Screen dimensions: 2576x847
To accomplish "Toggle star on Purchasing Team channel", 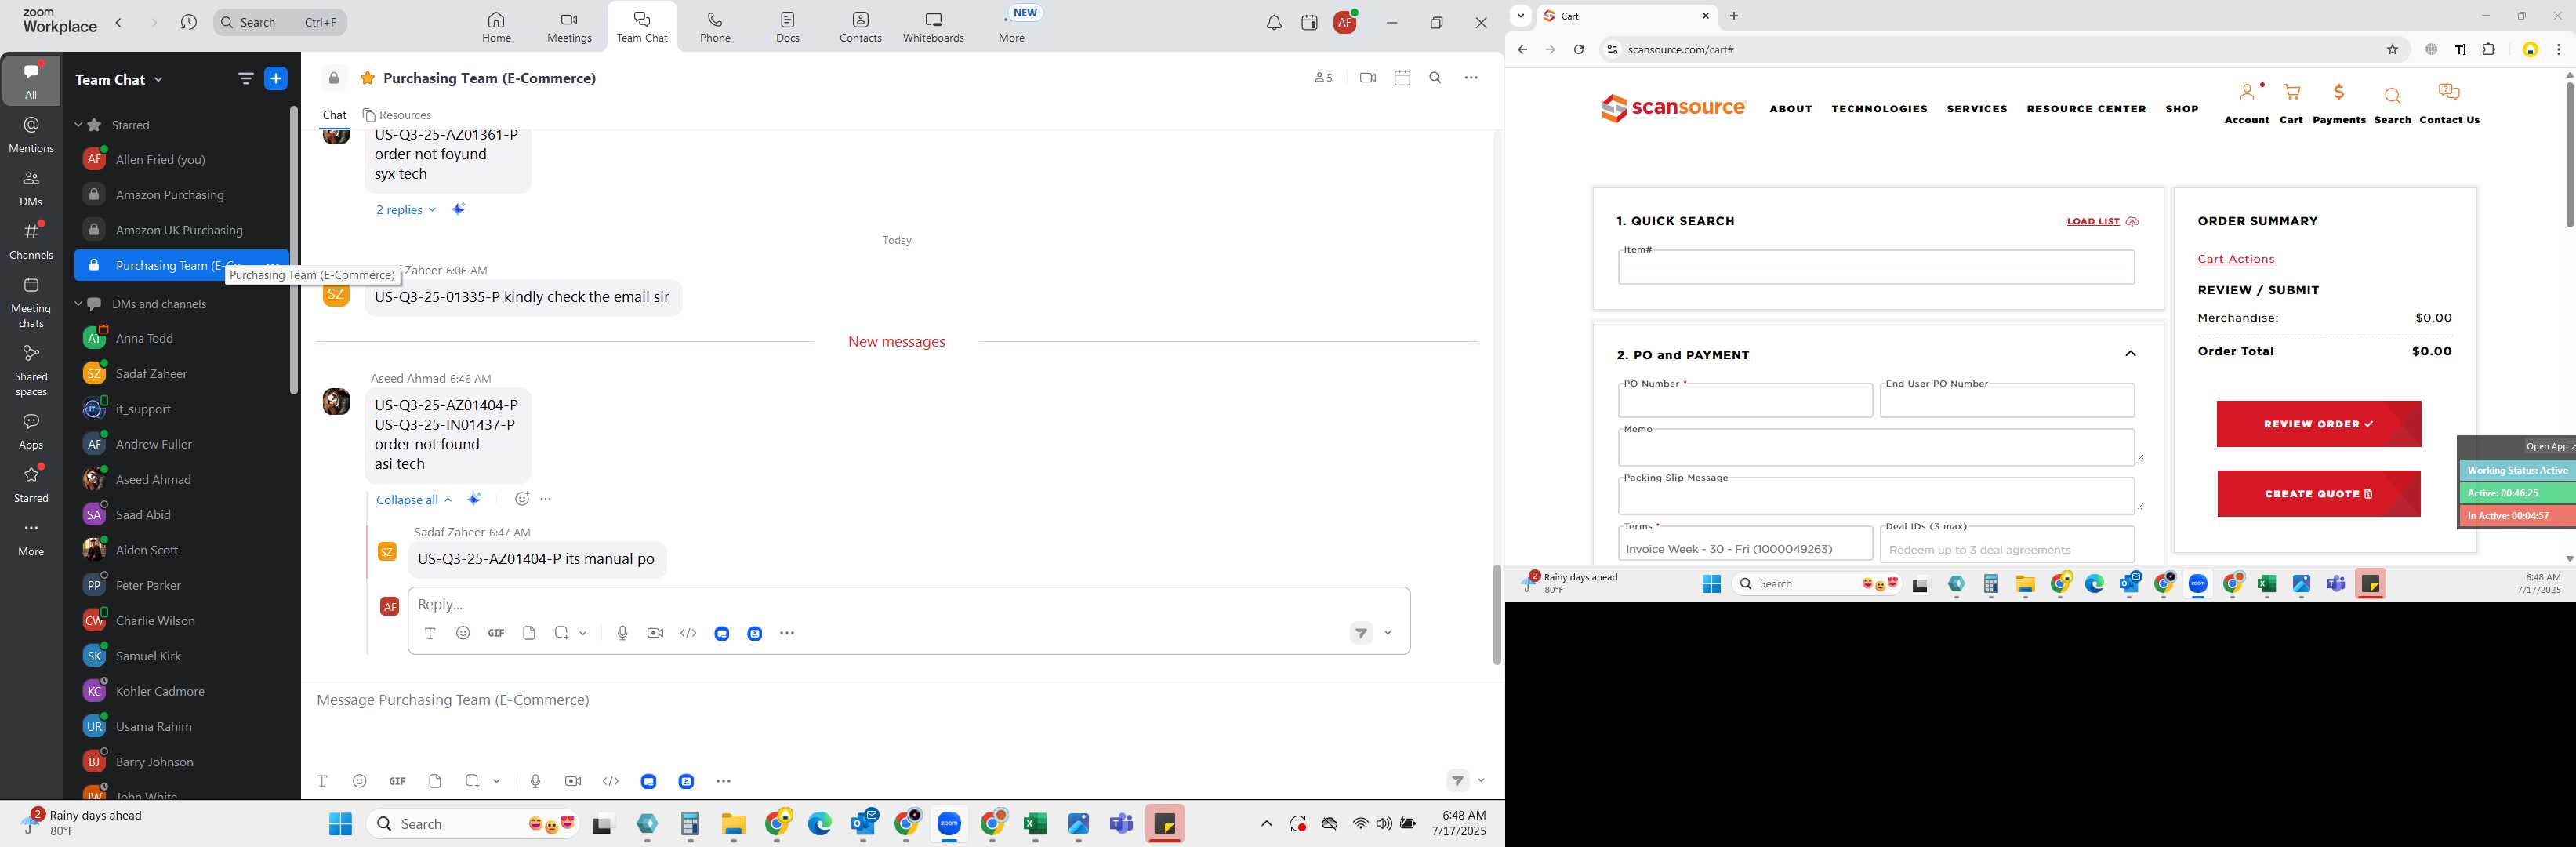I will click(368, 78).
